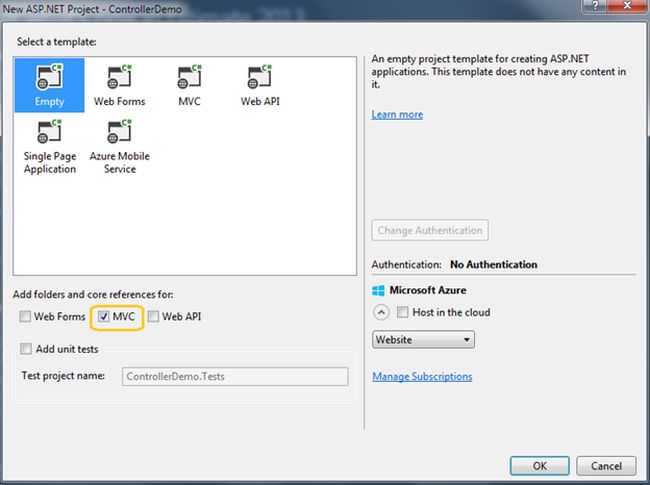Close the New ASP.NET Project dialog
Viewport: 650px width, 485px height.
coord(627,6)
